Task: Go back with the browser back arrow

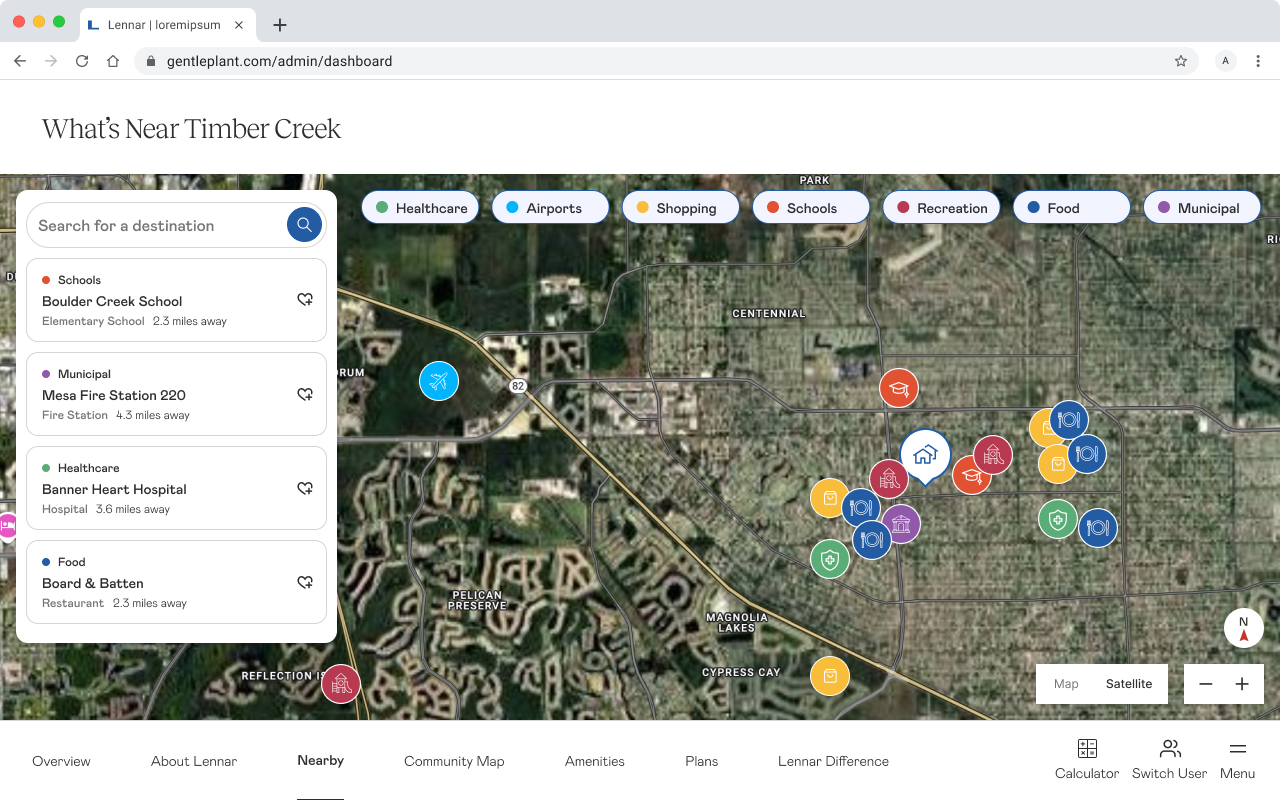Action: [x=20, y=61]
